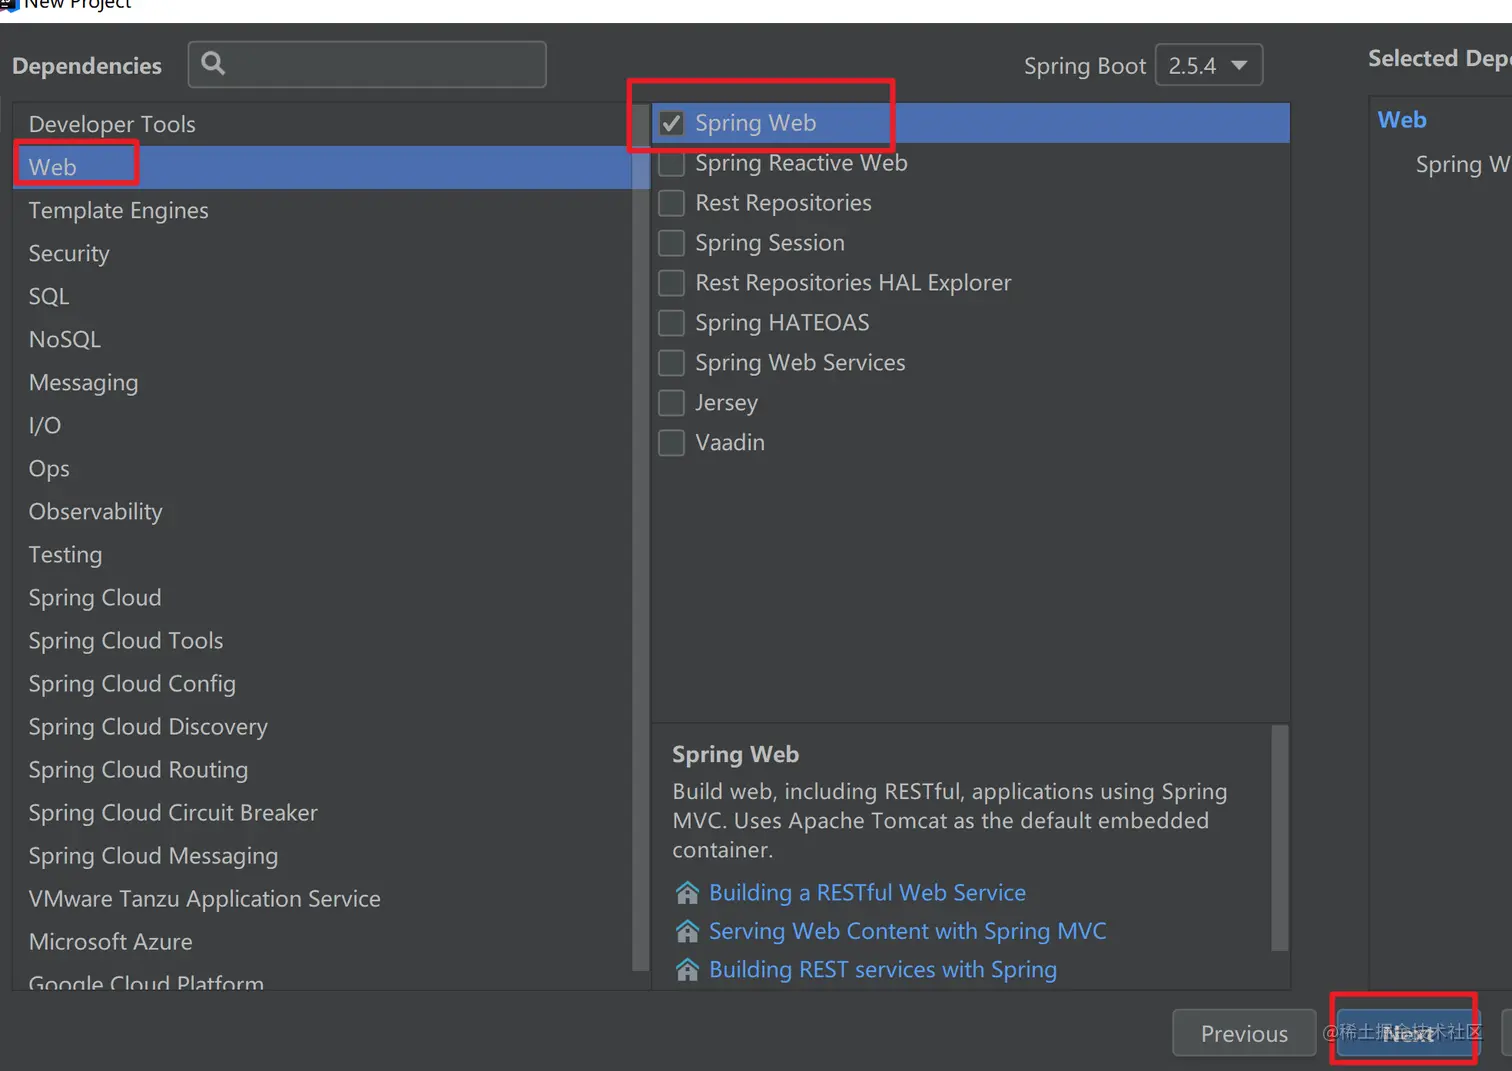Image resolution: width=1512 pixels, height=1071 pixels.
Task: Select the Observability category
Action: (323, 511)
